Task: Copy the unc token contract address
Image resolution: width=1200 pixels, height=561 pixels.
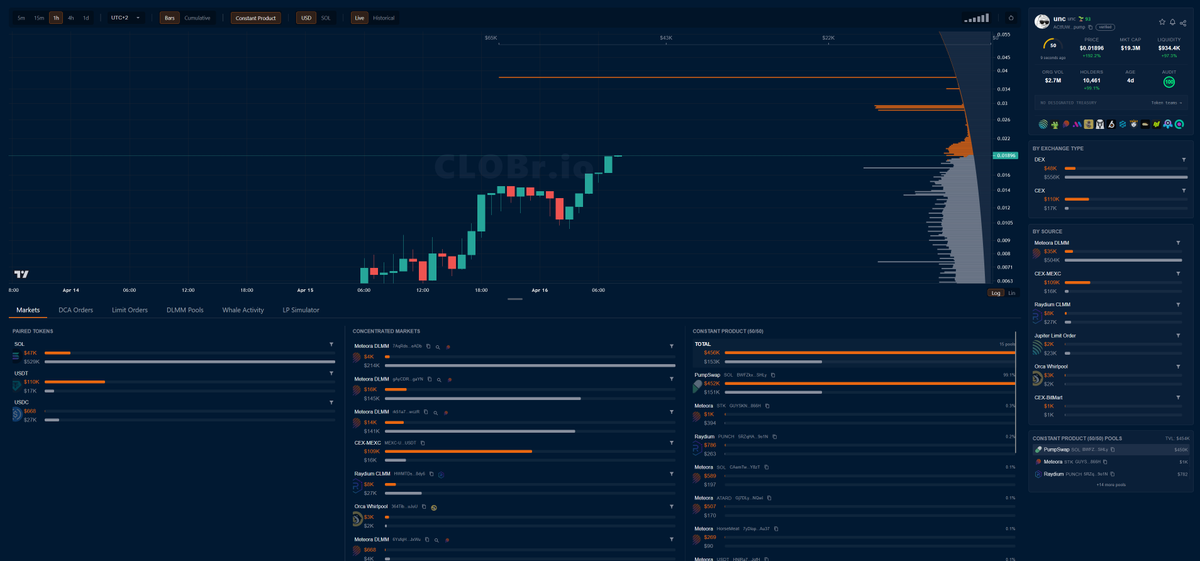Action: coord(1090,27)
